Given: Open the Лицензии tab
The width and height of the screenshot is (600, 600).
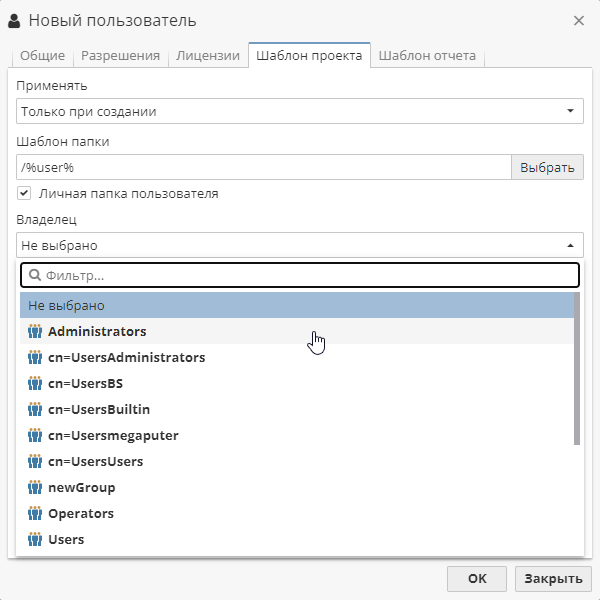Looking at the screenshot, I should tap(208, 55).
